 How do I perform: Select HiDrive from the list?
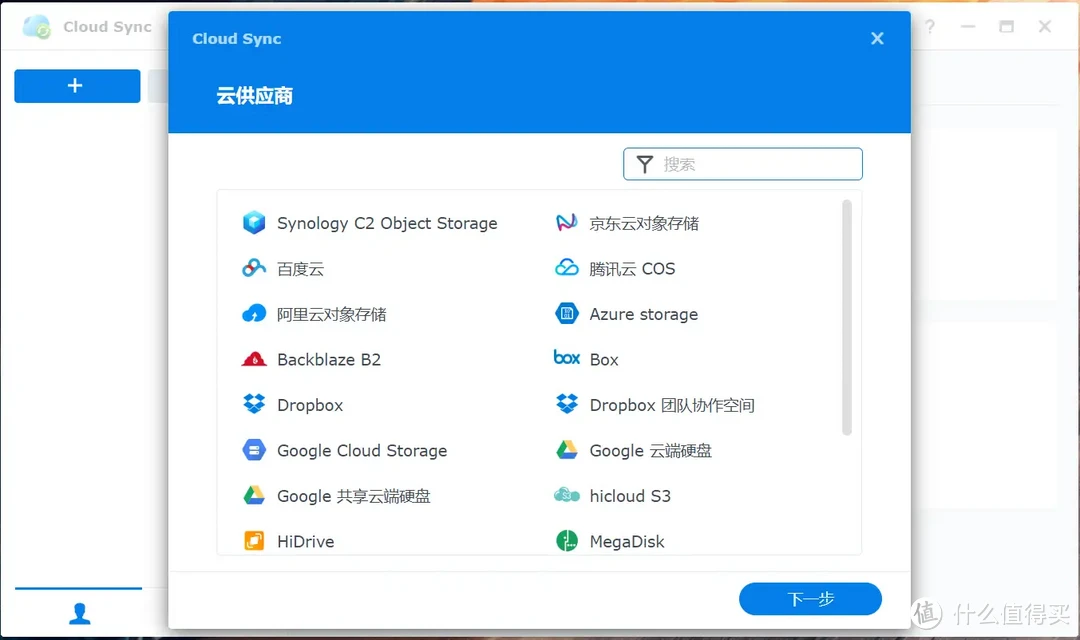pyautogui.click(x=303, y=541)
